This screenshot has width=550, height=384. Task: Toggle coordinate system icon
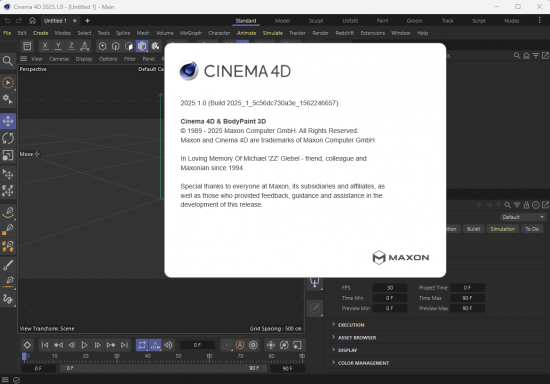[85, 46]
